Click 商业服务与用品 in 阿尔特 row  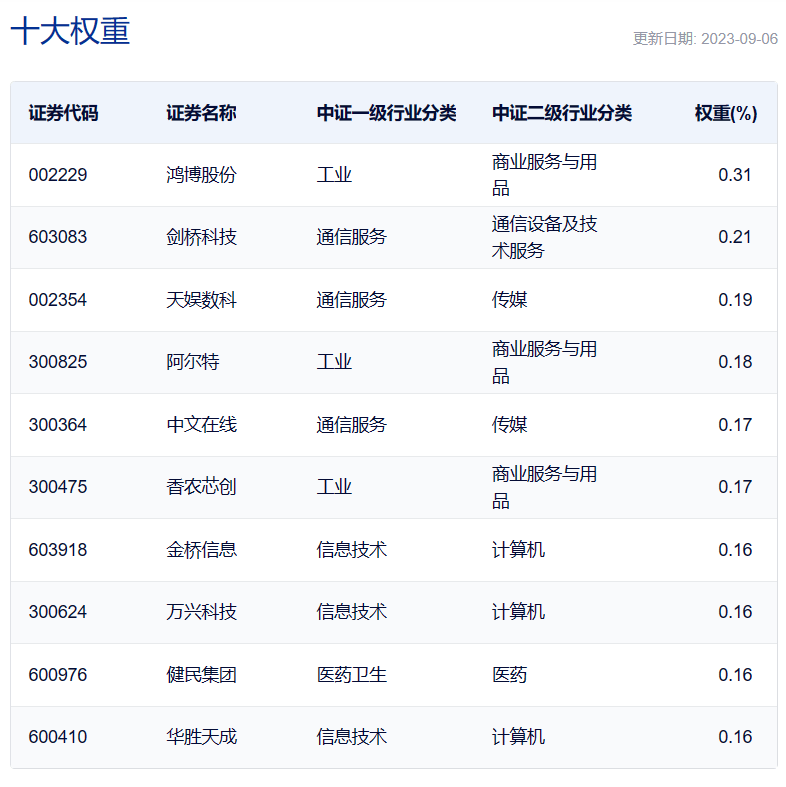tap(545, 362)
